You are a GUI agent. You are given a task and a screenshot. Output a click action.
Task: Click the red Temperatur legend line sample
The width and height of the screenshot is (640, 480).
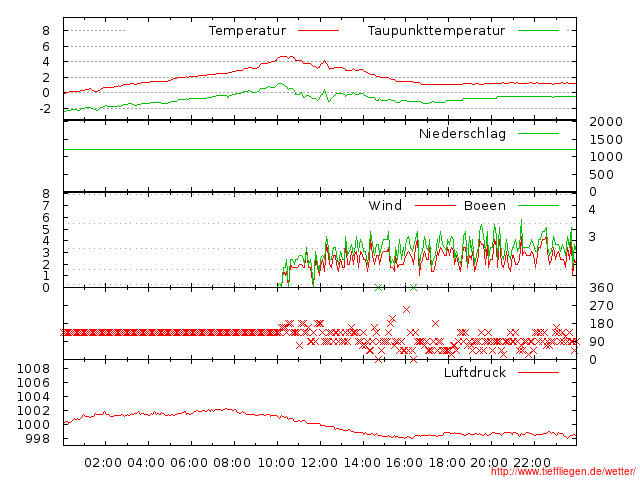[318, 31]
